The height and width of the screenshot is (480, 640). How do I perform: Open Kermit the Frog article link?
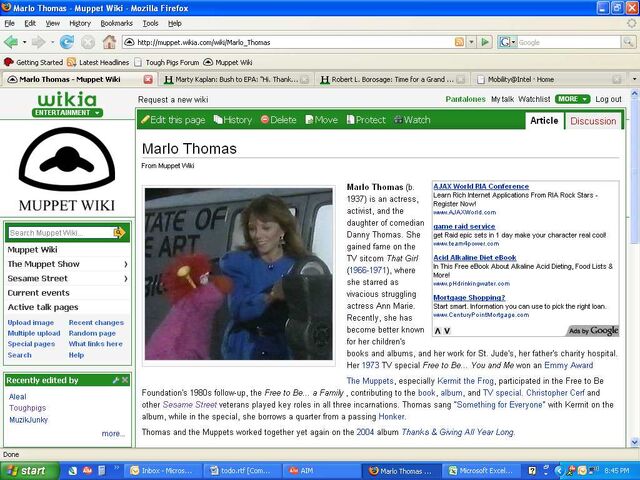465,381
